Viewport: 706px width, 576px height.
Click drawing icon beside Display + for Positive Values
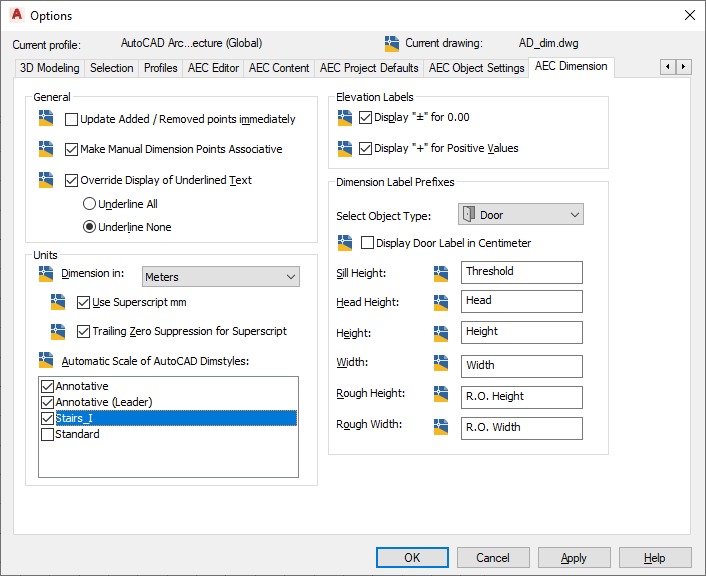tap(345, 149)
